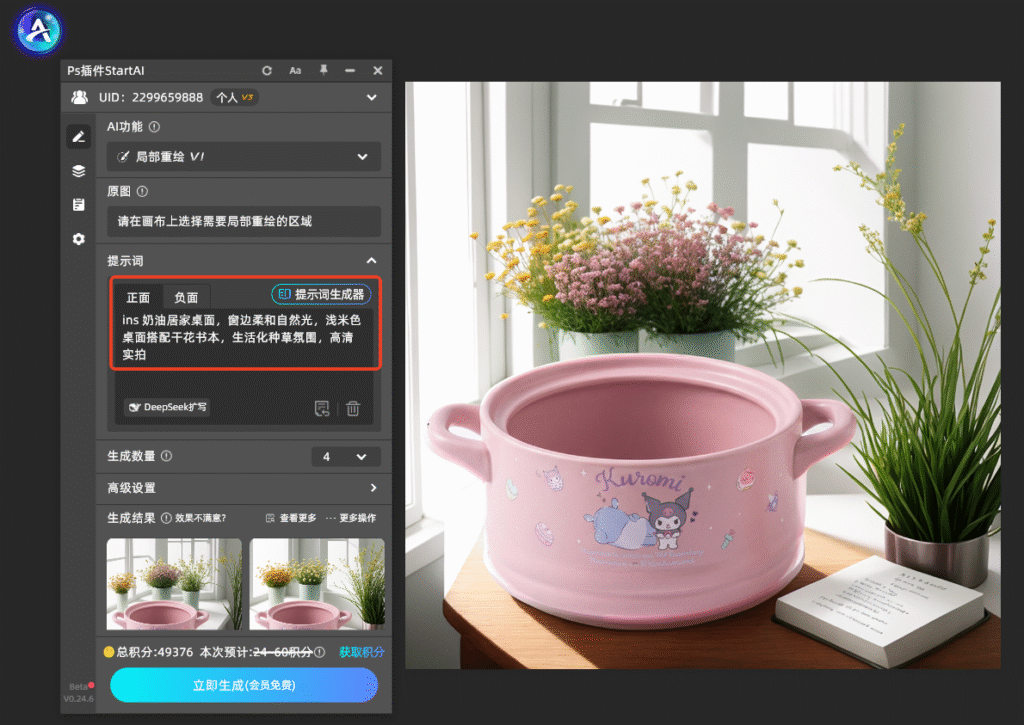Click the 个人 V3 membership badge

[234, 97]
